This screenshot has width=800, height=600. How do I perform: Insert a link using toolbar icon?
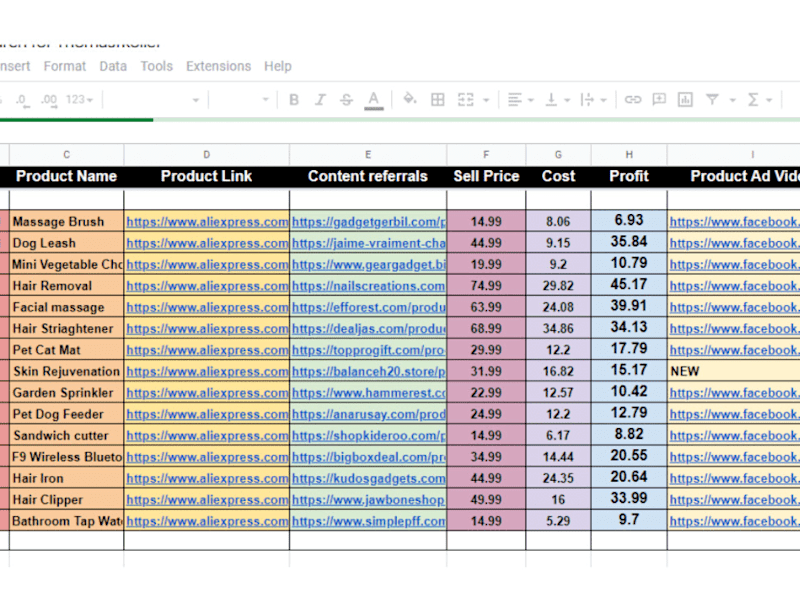pos(633,99)
